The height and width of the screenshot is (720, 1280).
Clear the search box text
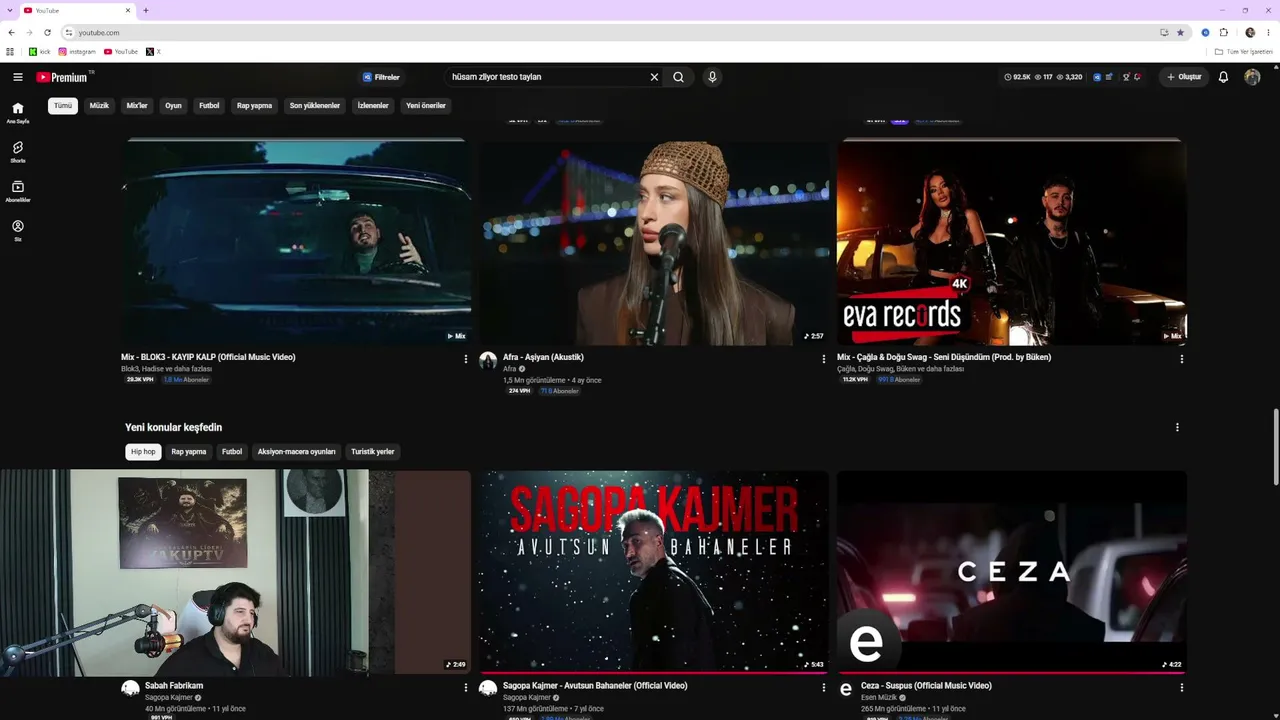[655, 77]
